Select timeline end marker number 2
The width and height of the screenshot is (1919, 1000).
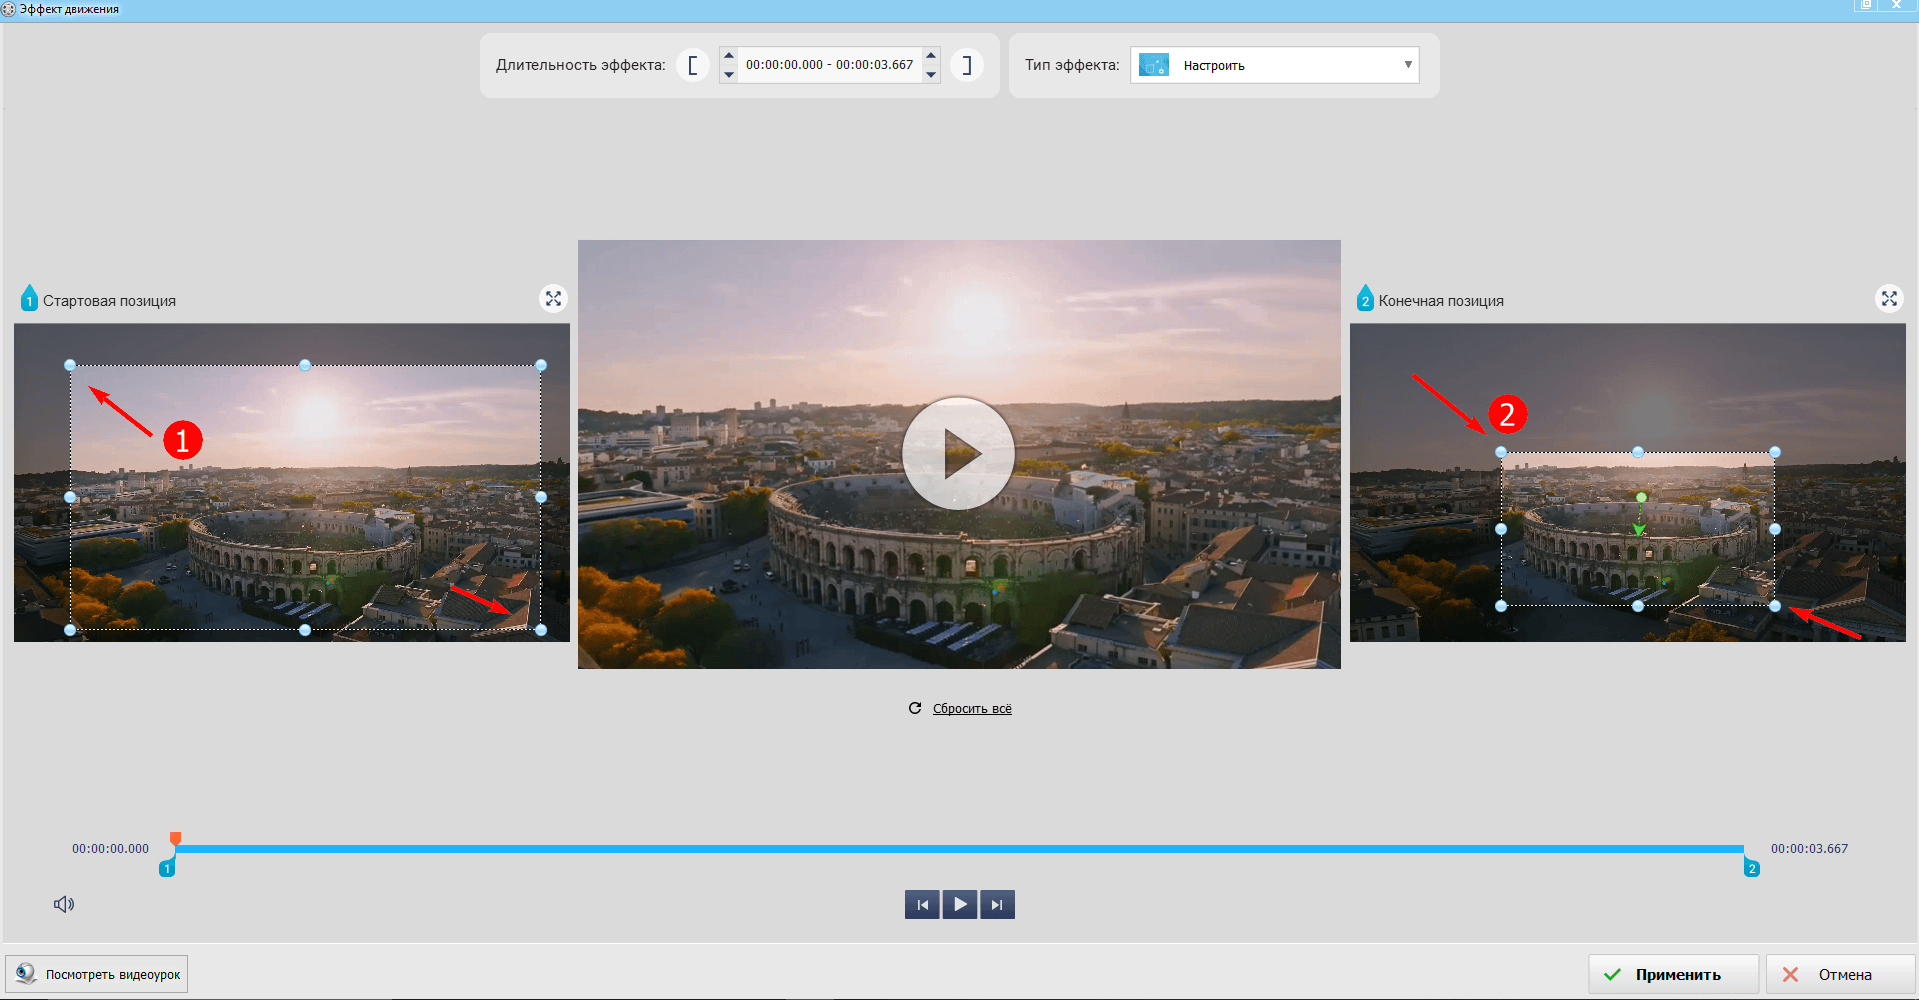(1751, 868)
